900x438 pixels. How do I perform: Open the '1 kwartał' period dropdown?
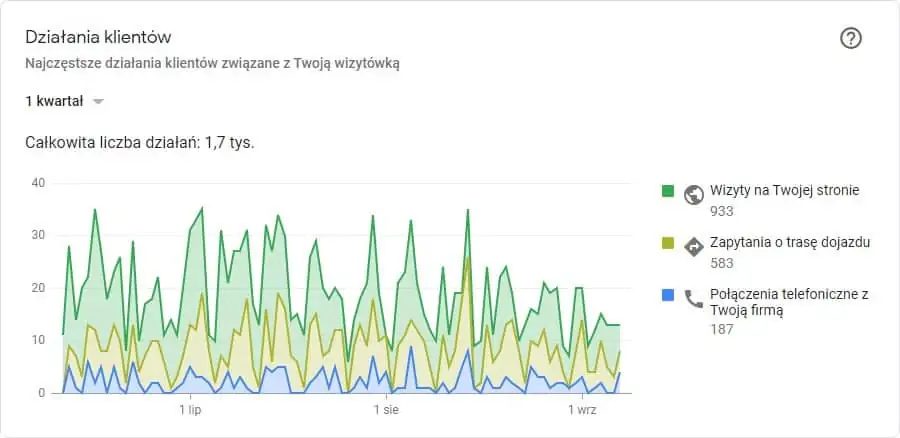[x=64, y=102]
